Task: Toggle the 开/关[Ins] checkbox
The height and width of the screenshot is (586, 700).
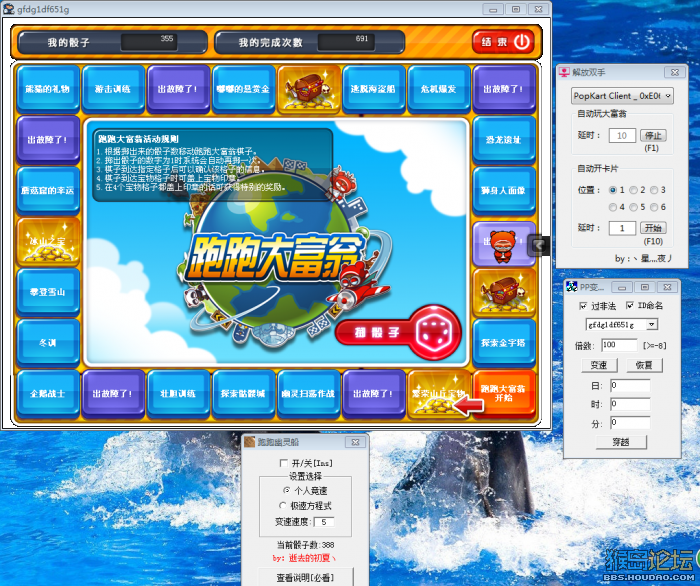Action: point(283,463)
